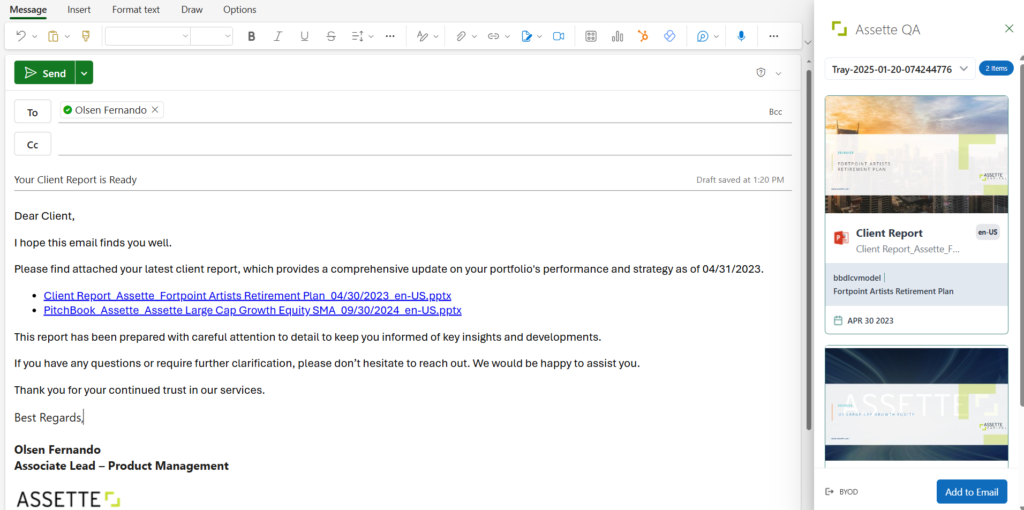
Task: Click the Dictate microphone icon
Action: (741, 36)
